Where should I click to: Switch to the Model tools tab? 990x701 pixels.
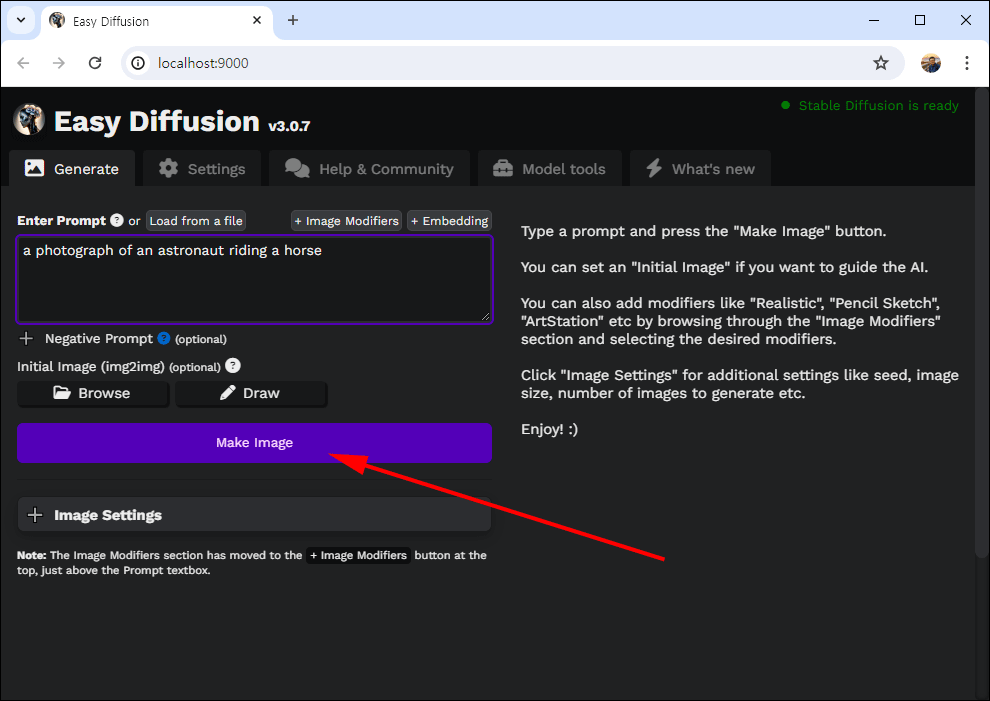[549, 169]
